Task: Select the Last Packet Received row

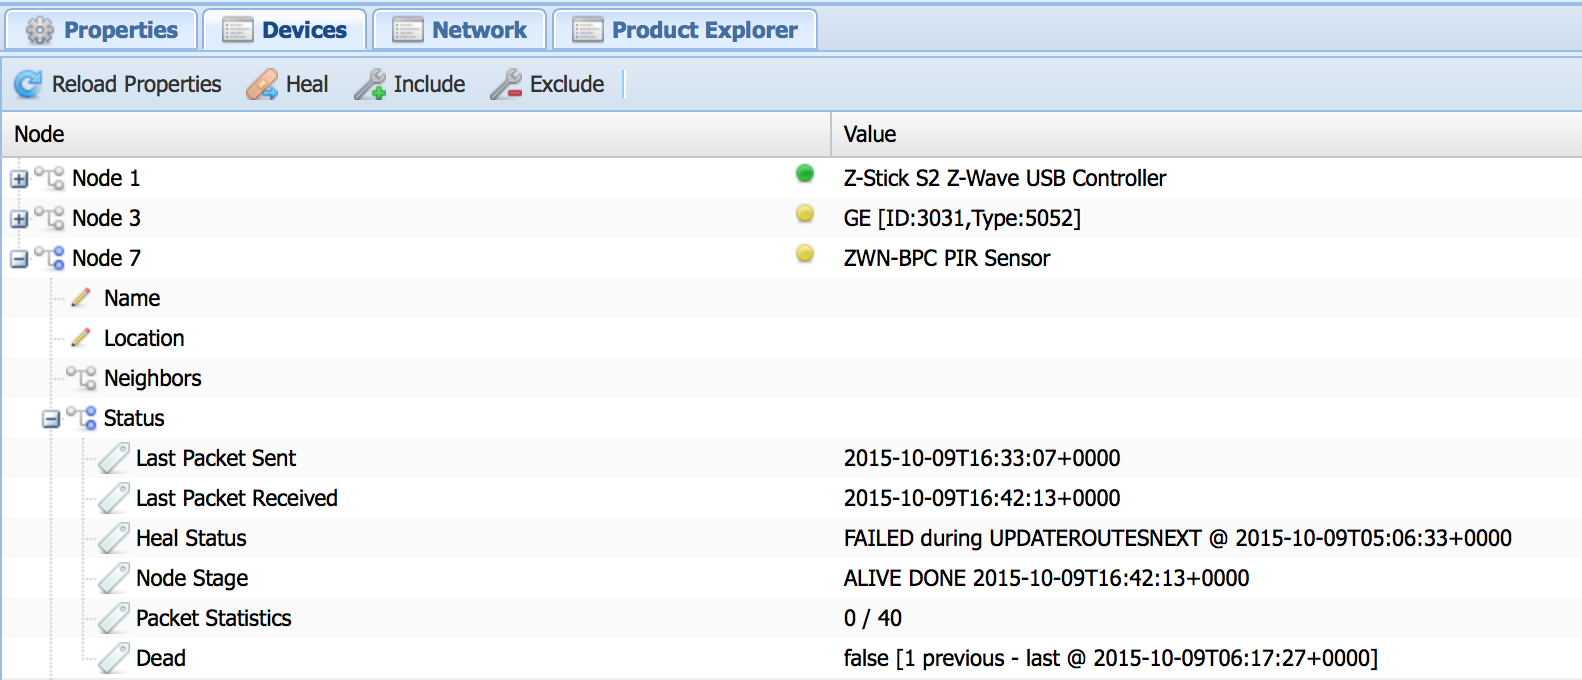Action: [x=236, y=498]
